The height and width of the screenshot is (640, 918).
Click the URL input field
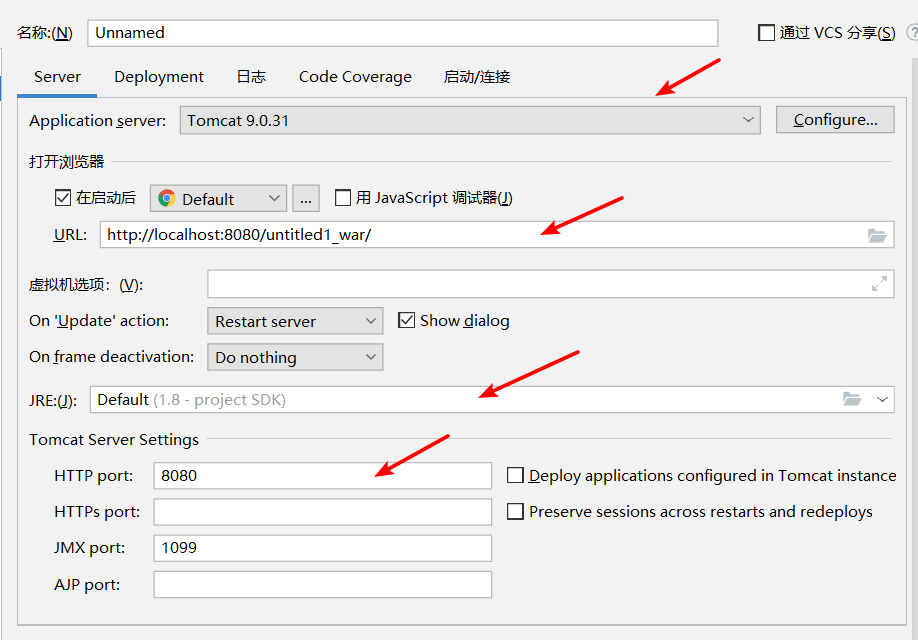(497, 235)
